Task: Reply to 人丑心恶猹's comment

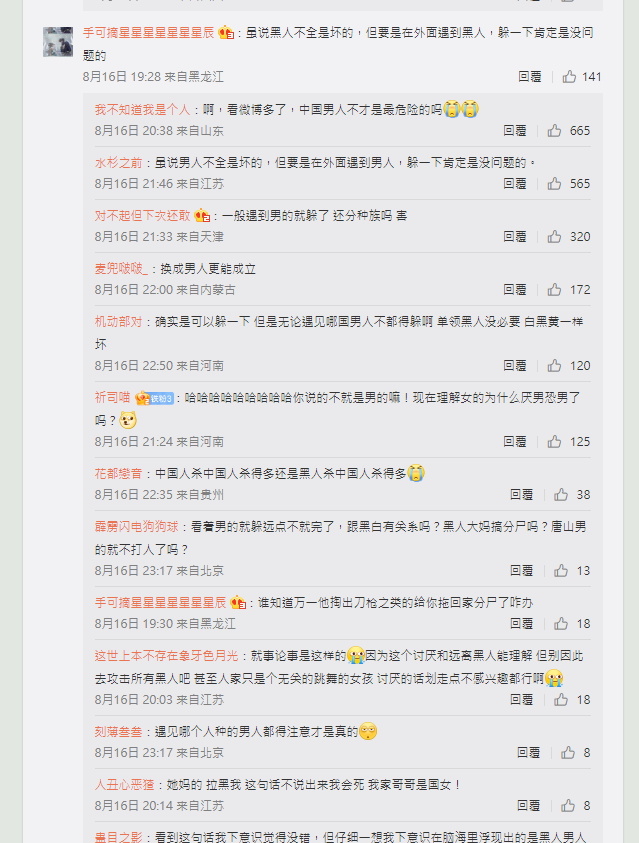Action: pos(528,805)
